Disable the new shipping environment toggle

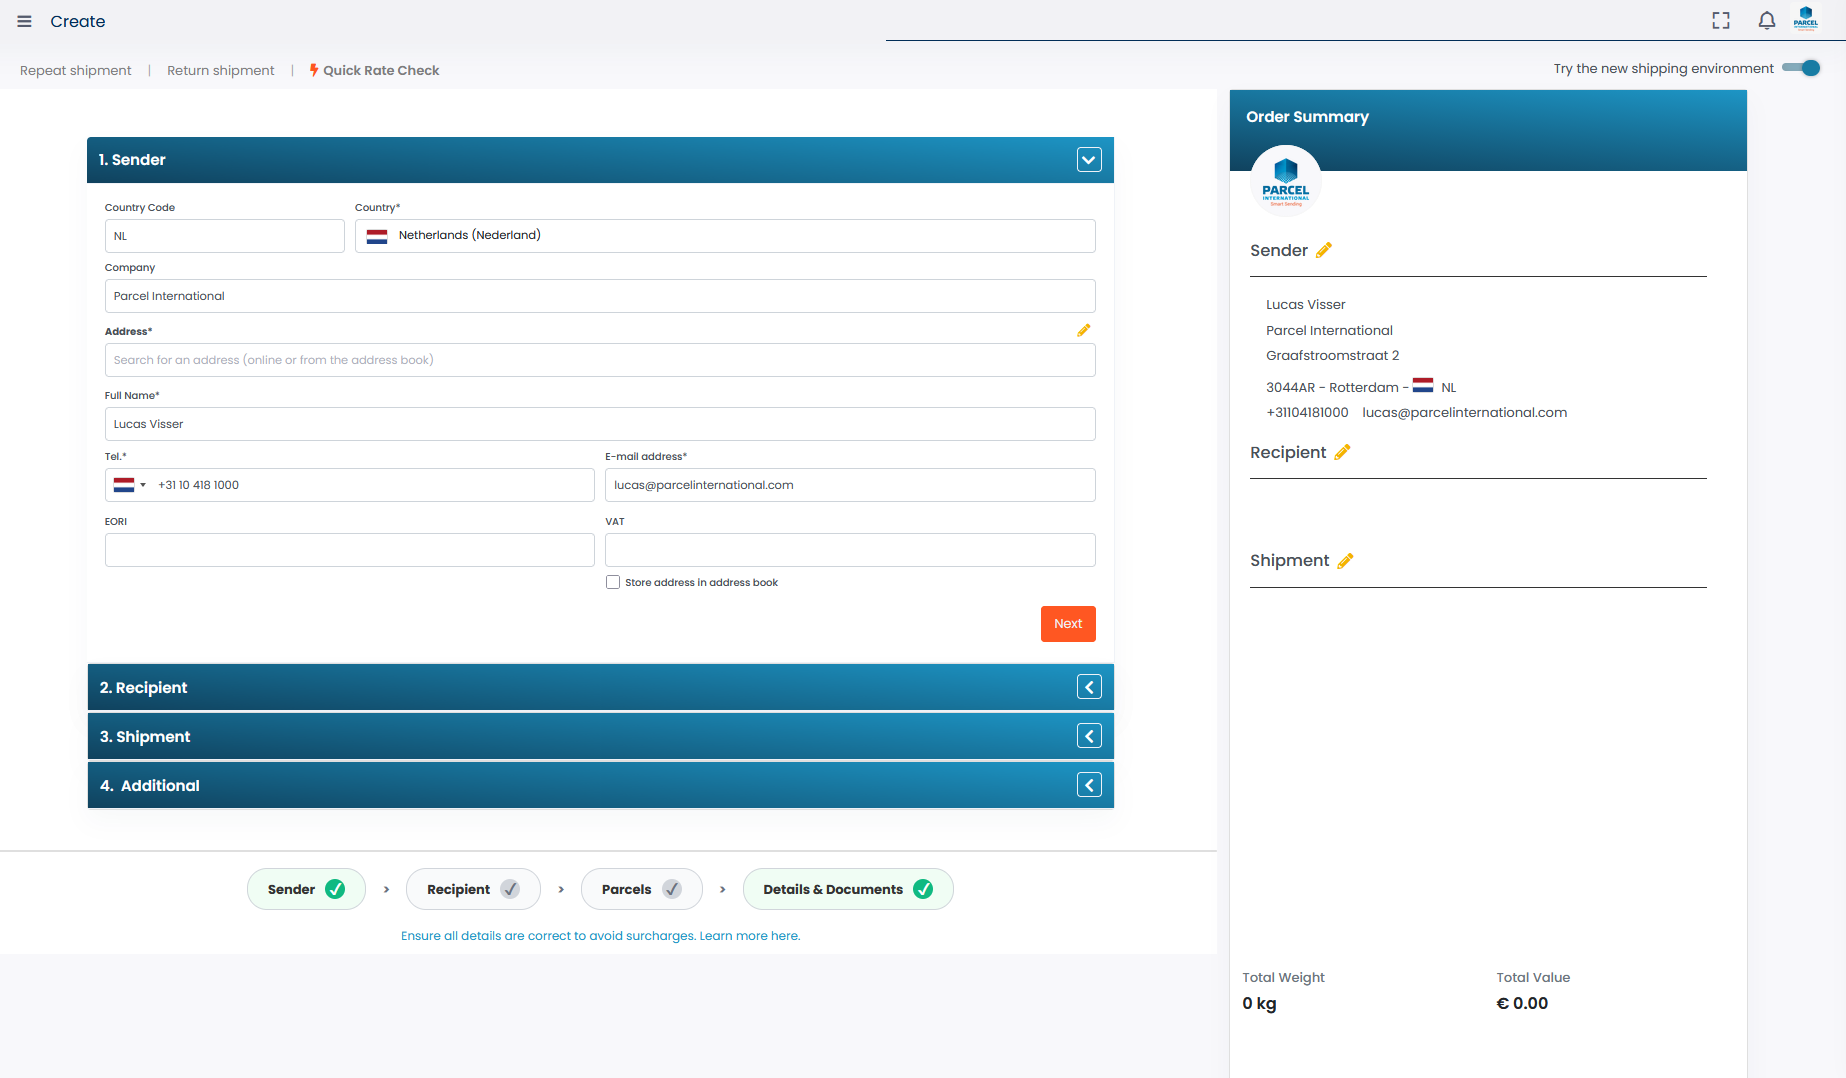1801,68
